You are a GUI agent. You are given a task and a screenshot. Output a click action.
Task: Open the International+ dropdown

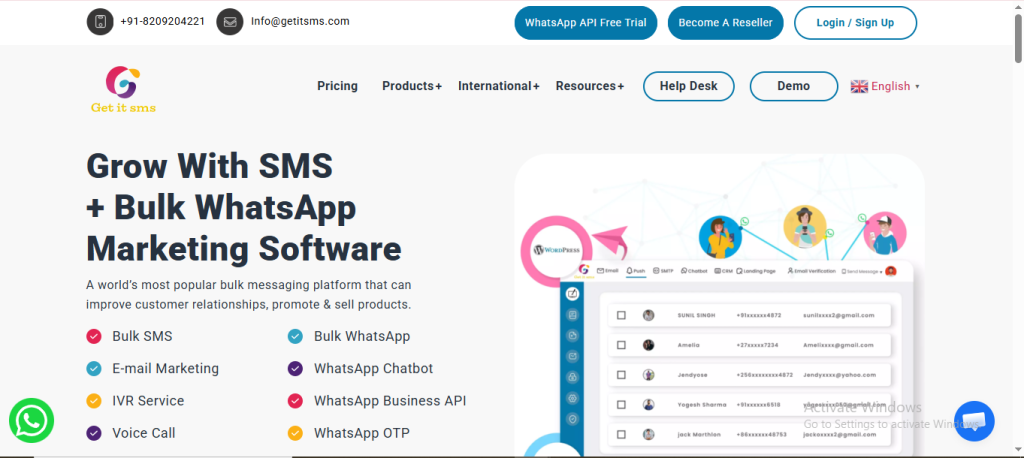pyautogui.click(x=498, y=86)
